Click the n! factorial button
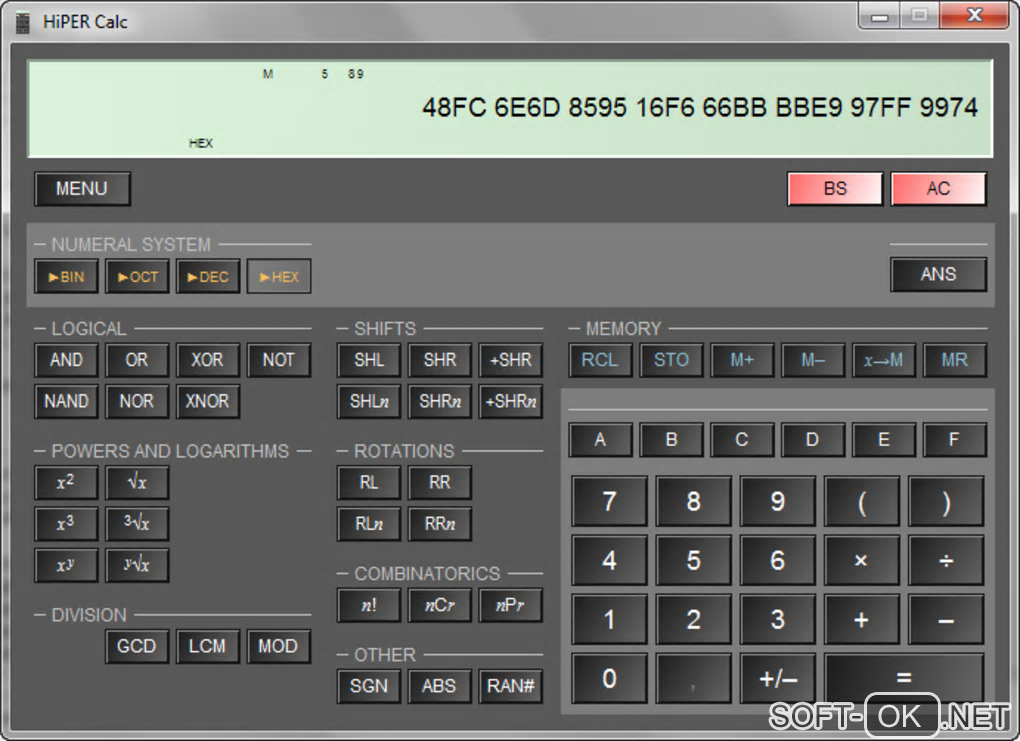This screenshot has width=1020, height=741. (x=369, y=606)
